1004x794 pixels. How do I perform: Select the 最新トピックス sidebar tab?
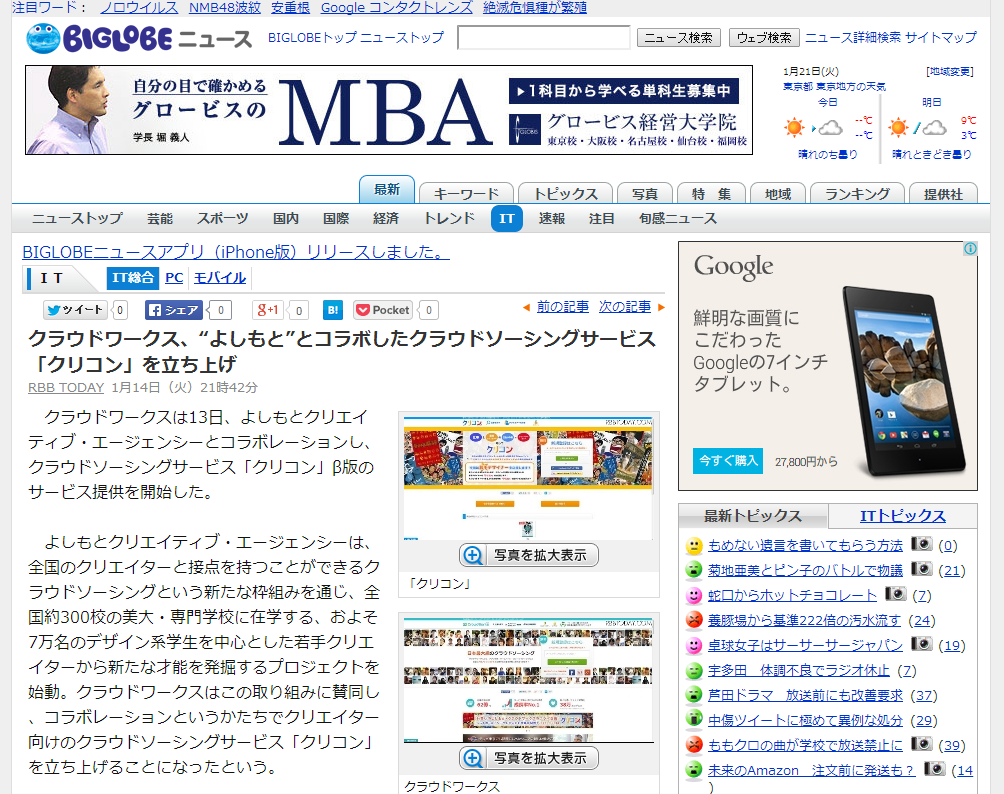coord(753,516)
